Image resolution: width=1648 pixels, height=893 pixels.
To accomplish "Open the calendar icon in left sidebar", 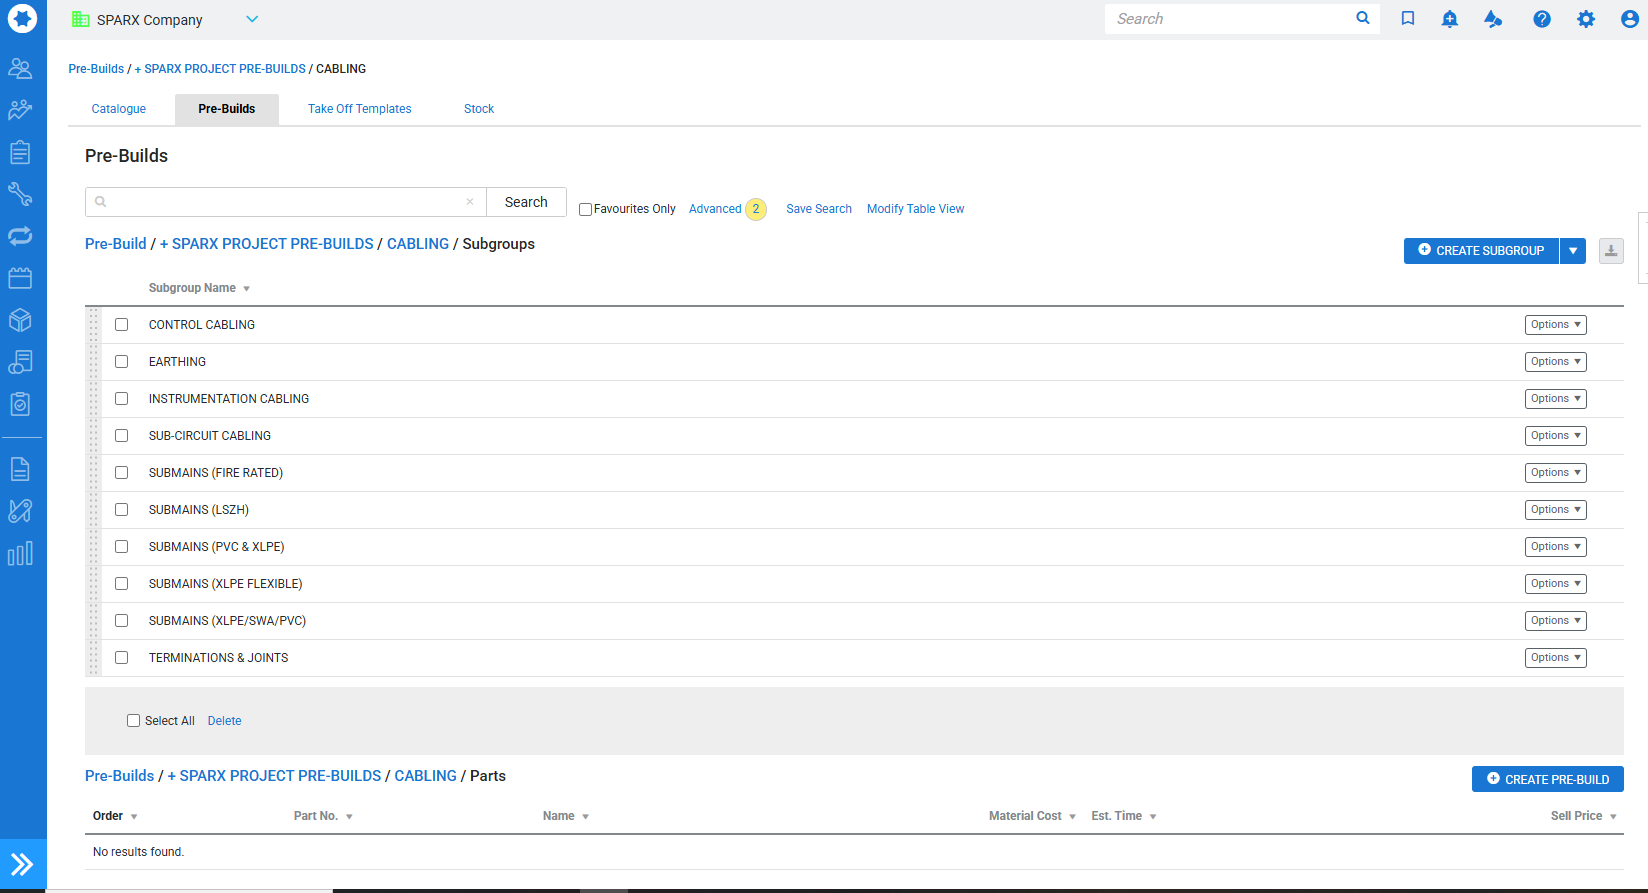I will pos(20,278).
